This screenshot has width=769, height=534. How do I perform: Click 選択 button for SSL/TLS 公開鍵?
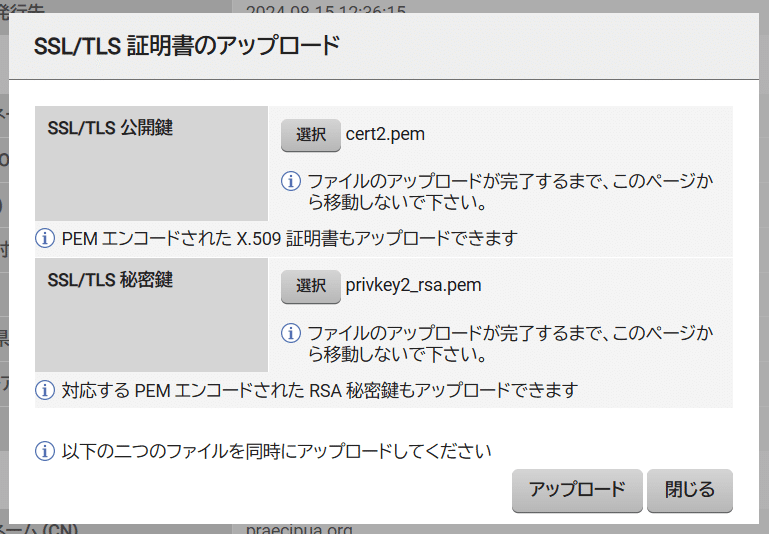coord(310,135)
